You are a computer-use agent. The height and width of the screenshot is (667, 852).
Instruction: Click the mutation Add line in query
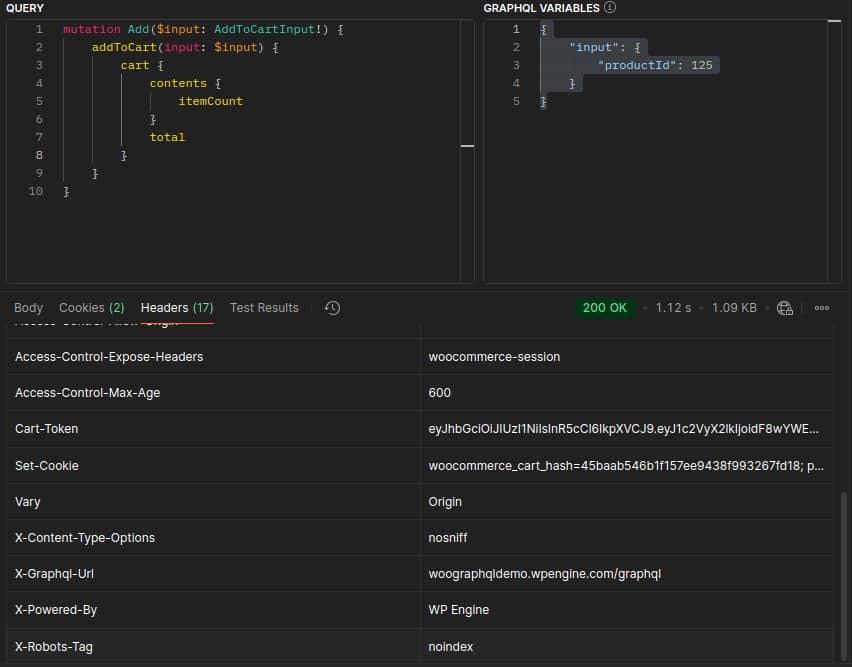[x=203, y=29]
